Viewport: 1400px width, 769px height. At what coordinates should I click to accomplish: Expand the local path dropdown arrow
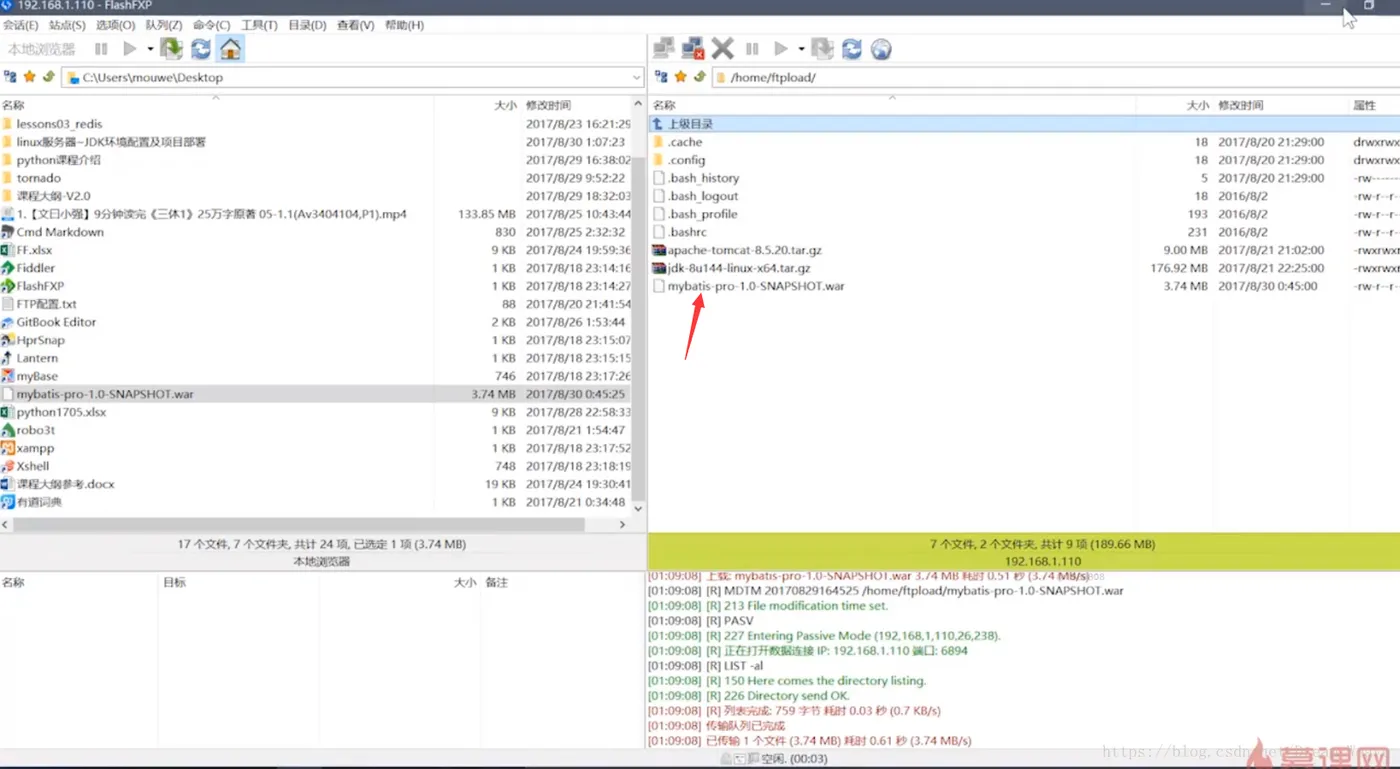pyautogui.click(x=636, y=77)
